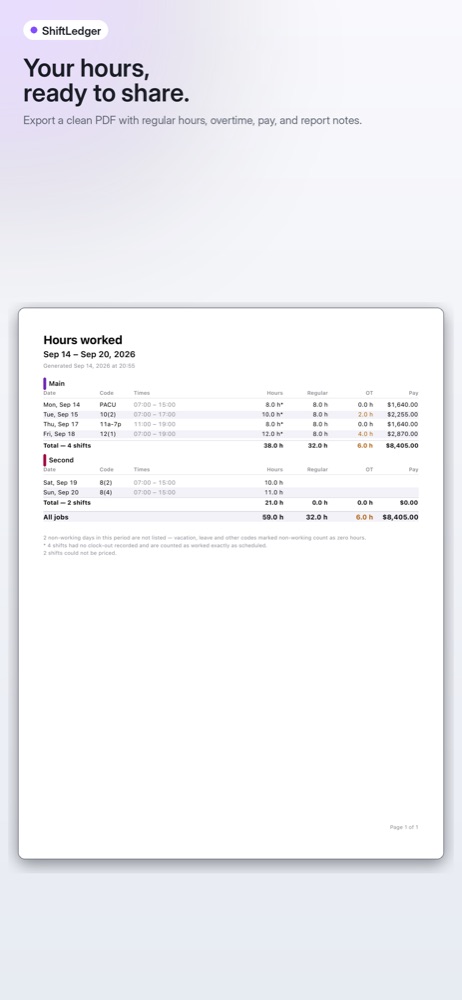Click the purple color bar beside Main

45,383
